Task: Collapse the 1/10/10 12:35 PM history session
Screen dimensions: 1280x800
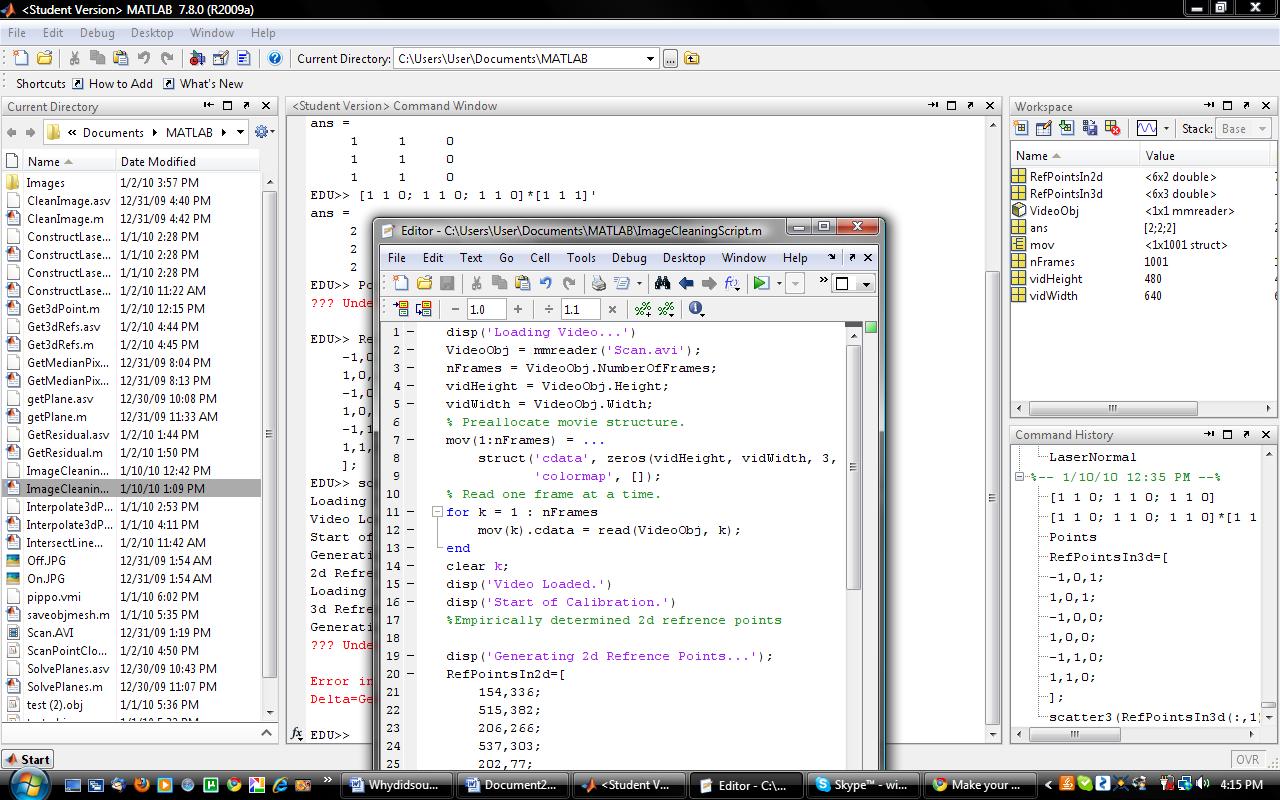Action: click(x=1020, y=477)
